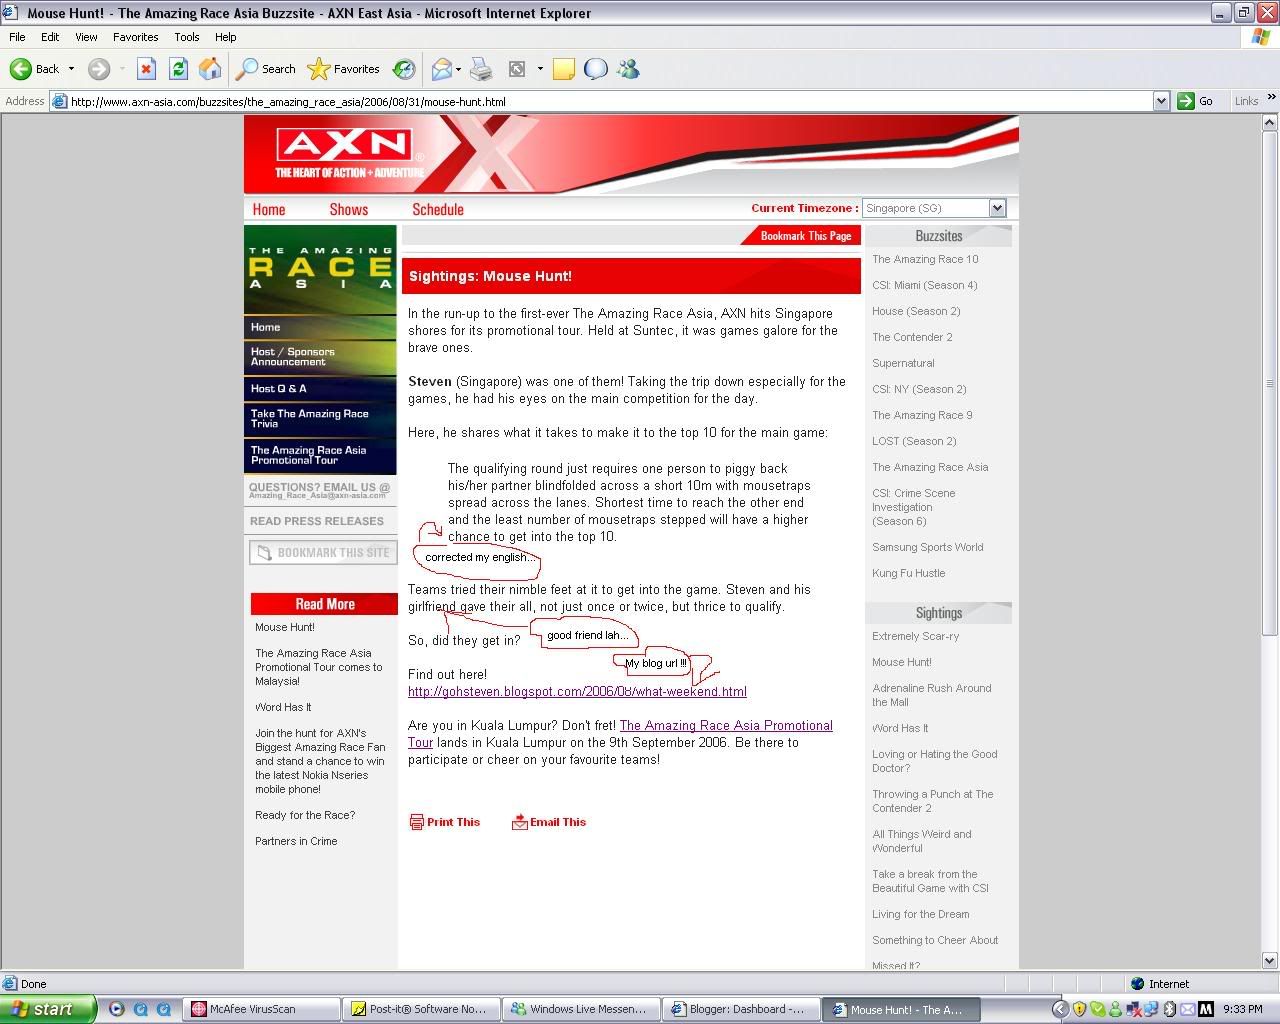Click the Links toolbar chevron expander
Image resolution: width=1280 pixels, height=1024 pixels.
click(1272, 98)
